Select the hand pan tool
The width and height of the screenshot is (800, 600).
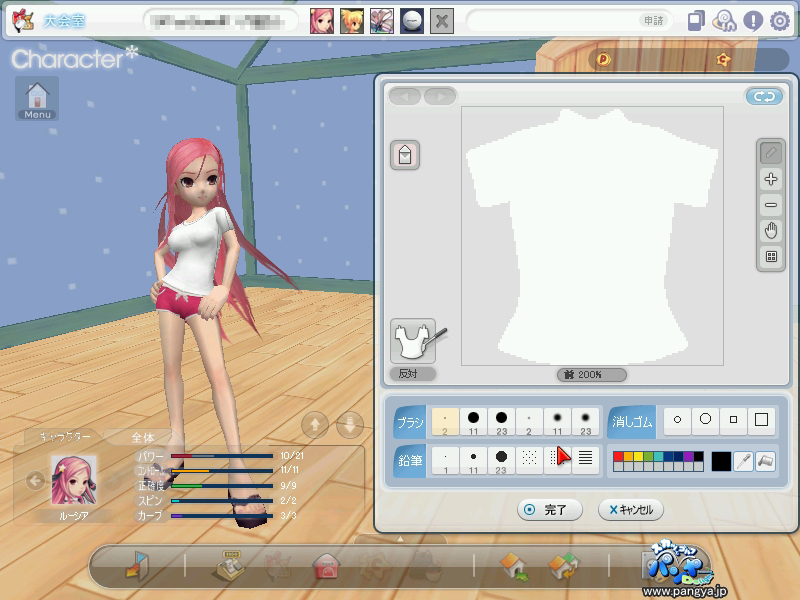pyautogui.click(x=771, y=231)
